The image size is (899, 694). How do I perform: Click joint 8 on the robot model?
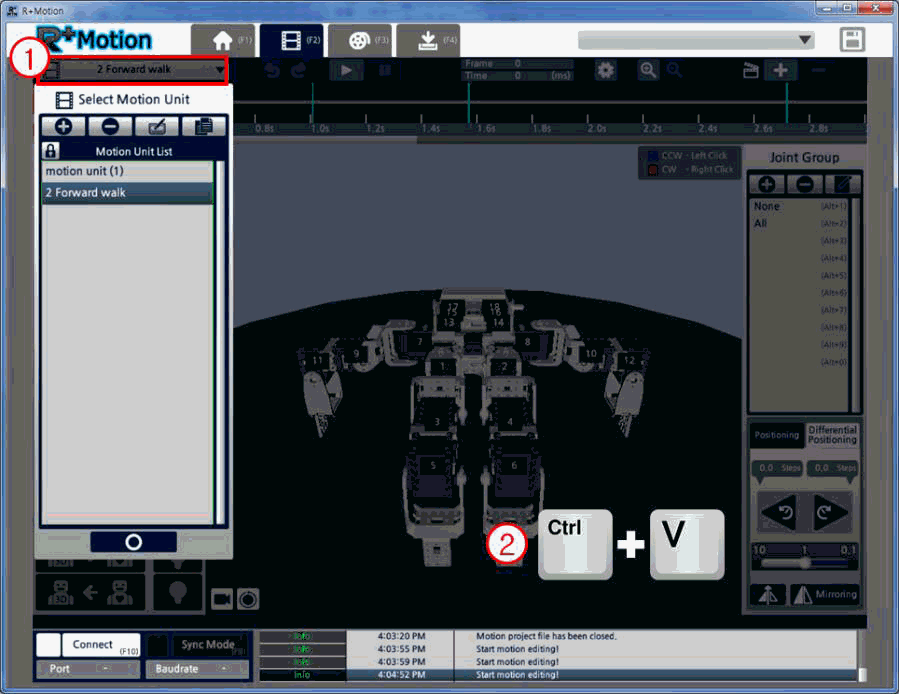[x=527, y=341]
